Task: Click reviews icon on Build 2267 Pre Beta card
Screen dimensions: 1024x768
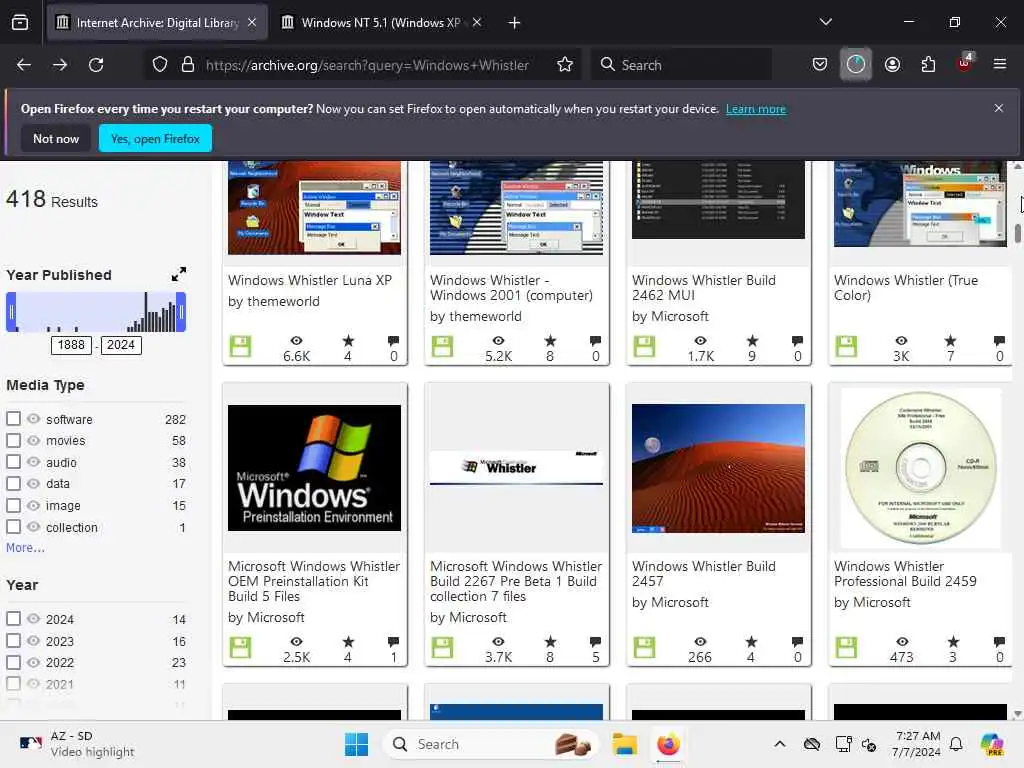Action: pyautogui.click(x=595, y=641)
